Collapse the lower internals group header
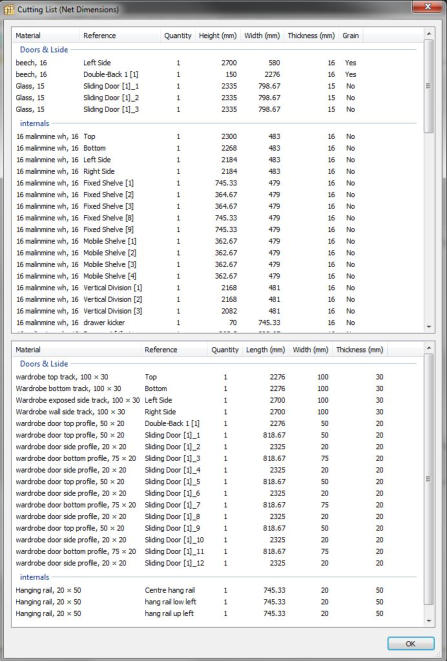This screenshot has height=662, width=447. [x=35, y=577]
